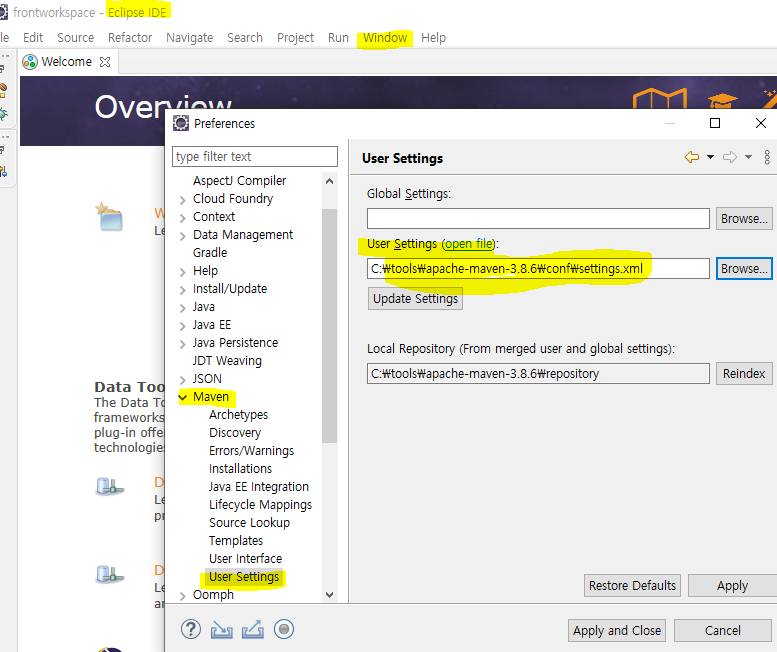Expand the Data Management node
Image resolution: width=777 pixels, height=652 pixels.
(x=183, y=236)
